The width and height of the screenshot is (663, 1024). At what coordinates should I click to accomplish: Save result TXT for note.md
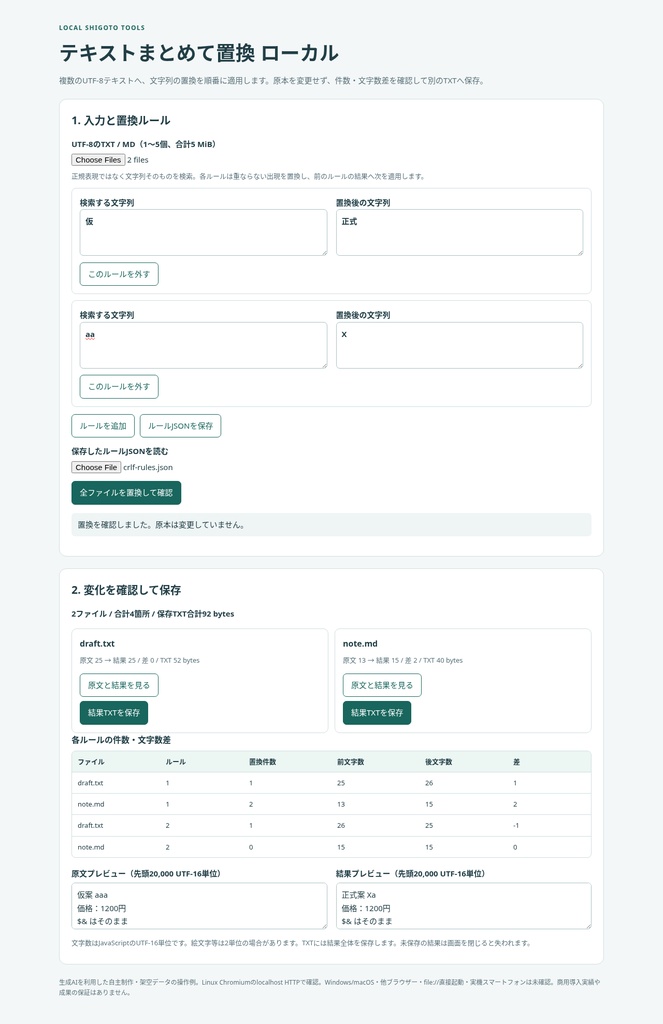click(377, 712)
